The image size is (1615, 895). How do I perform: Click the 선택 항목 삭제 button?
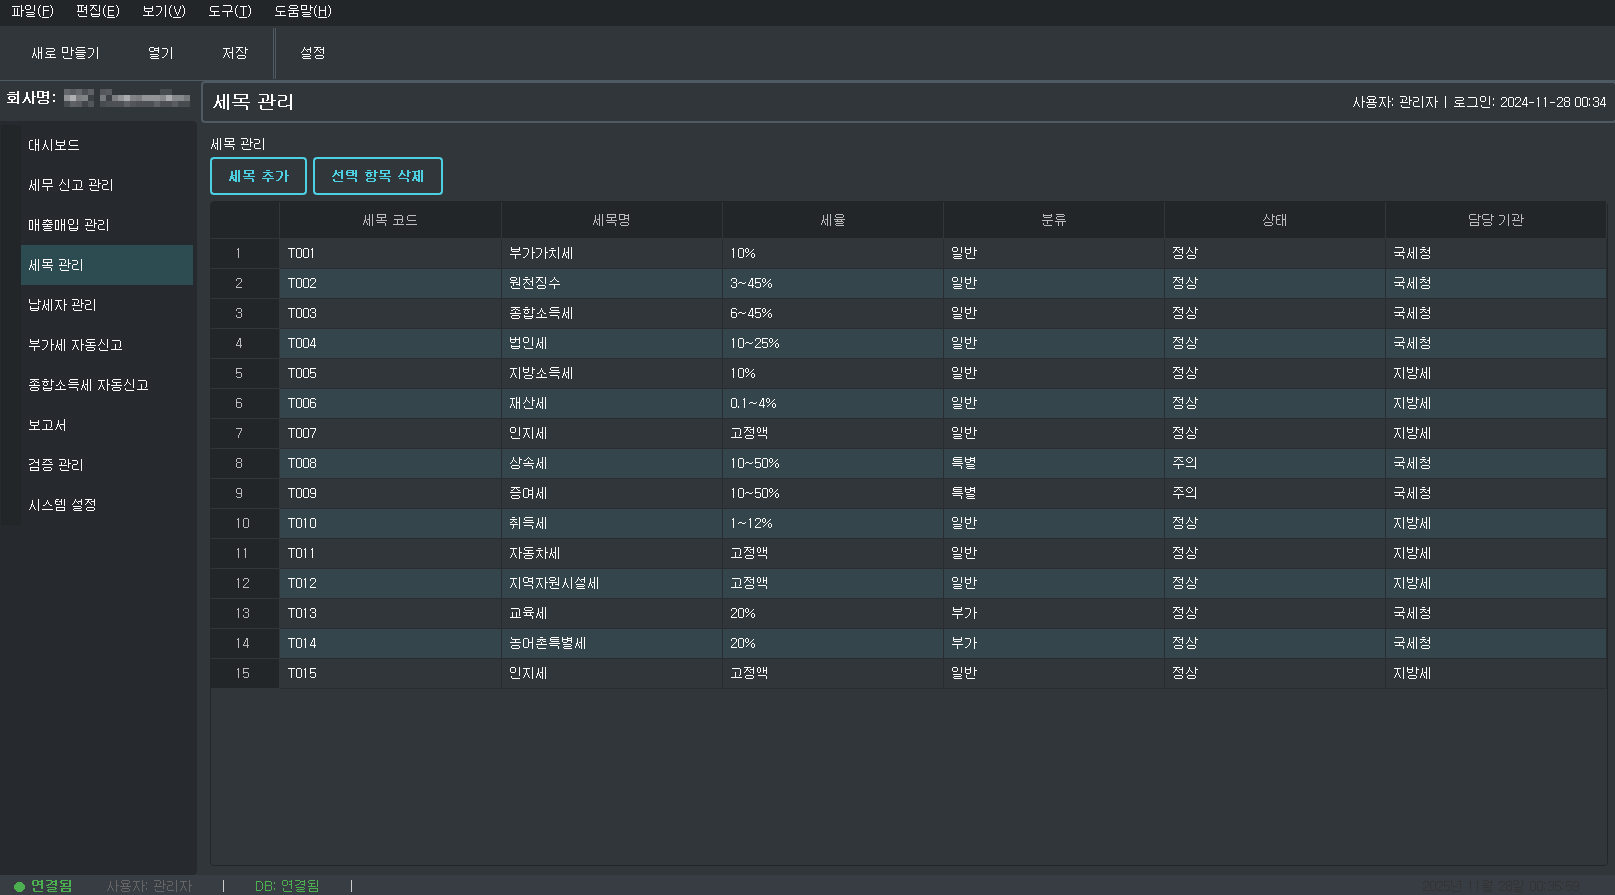(377, 176)
